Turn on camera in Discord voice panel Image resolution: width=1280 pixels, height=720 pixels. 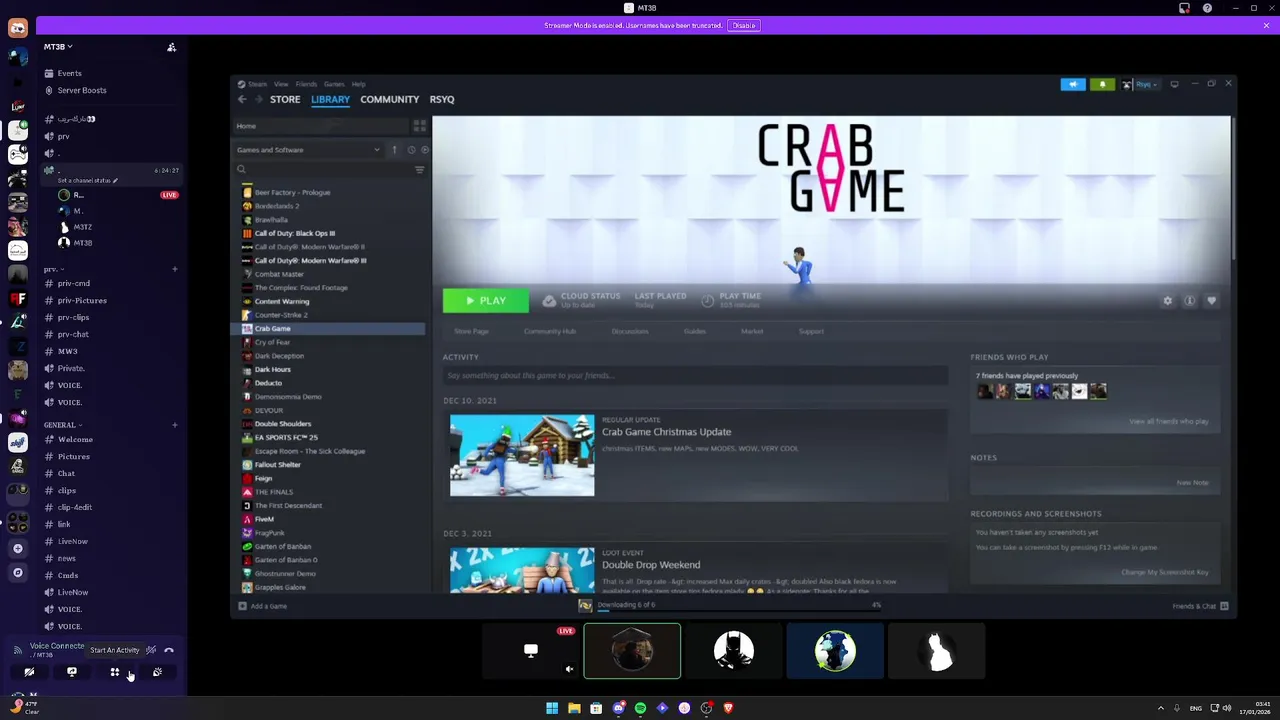tap(29, 672)
